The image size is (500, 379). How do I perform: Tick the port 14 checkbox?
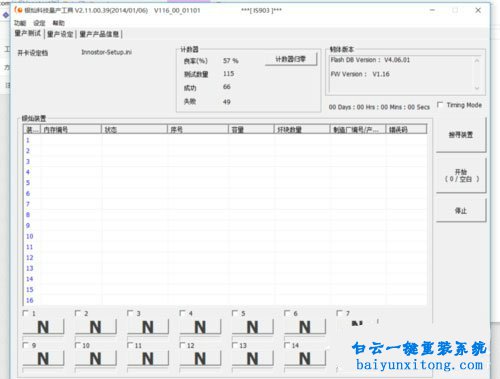click(x=287, y=345)
